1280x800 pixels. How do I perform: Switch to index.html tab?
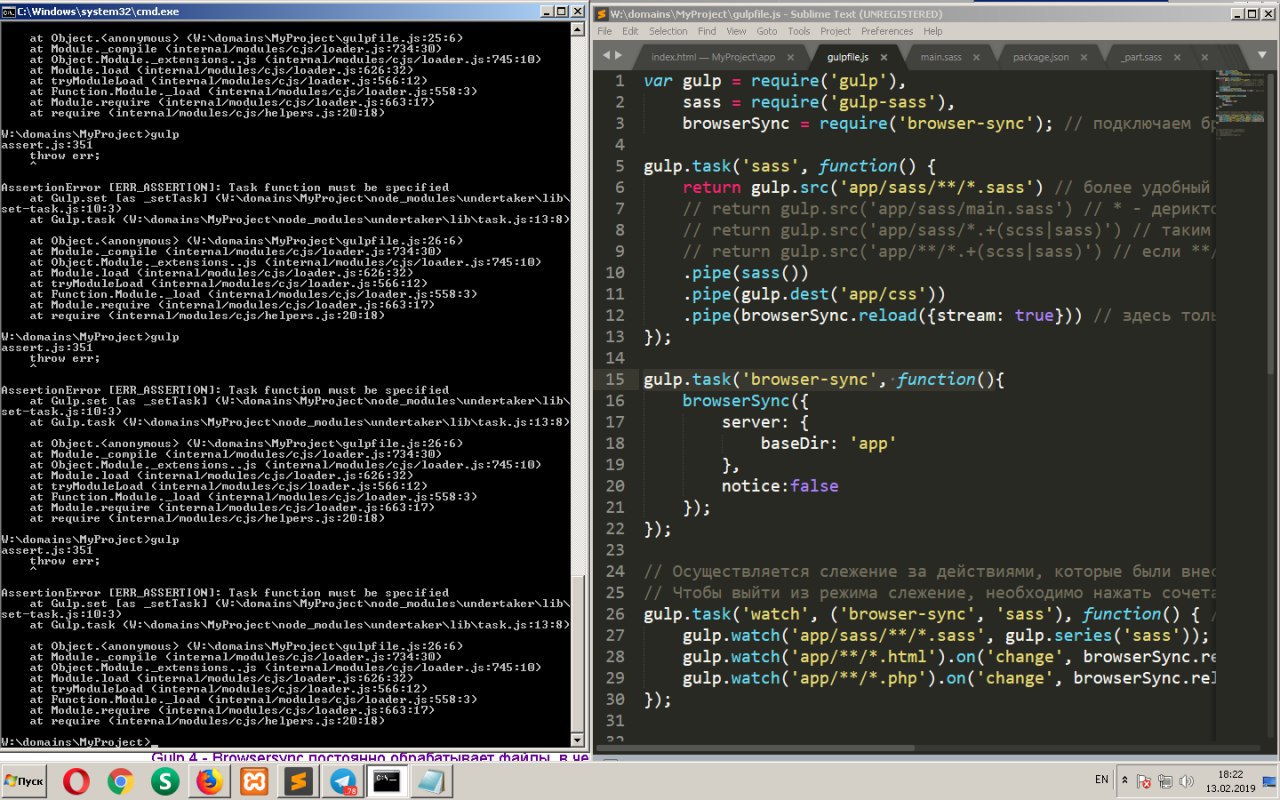713,57
